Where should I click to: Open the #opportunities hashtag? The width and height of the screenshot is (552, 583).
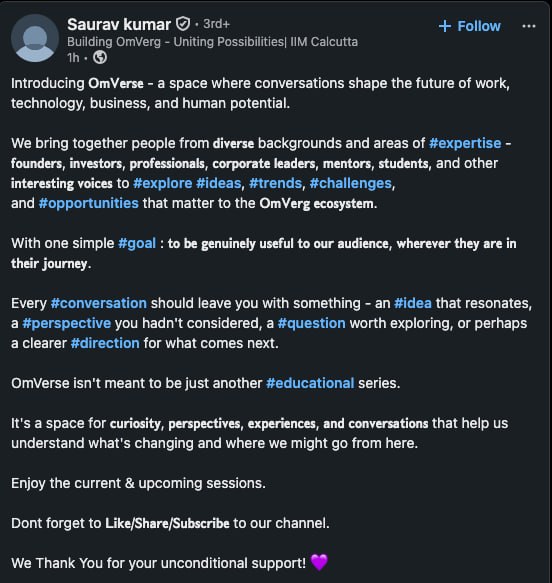click(88, 203)
